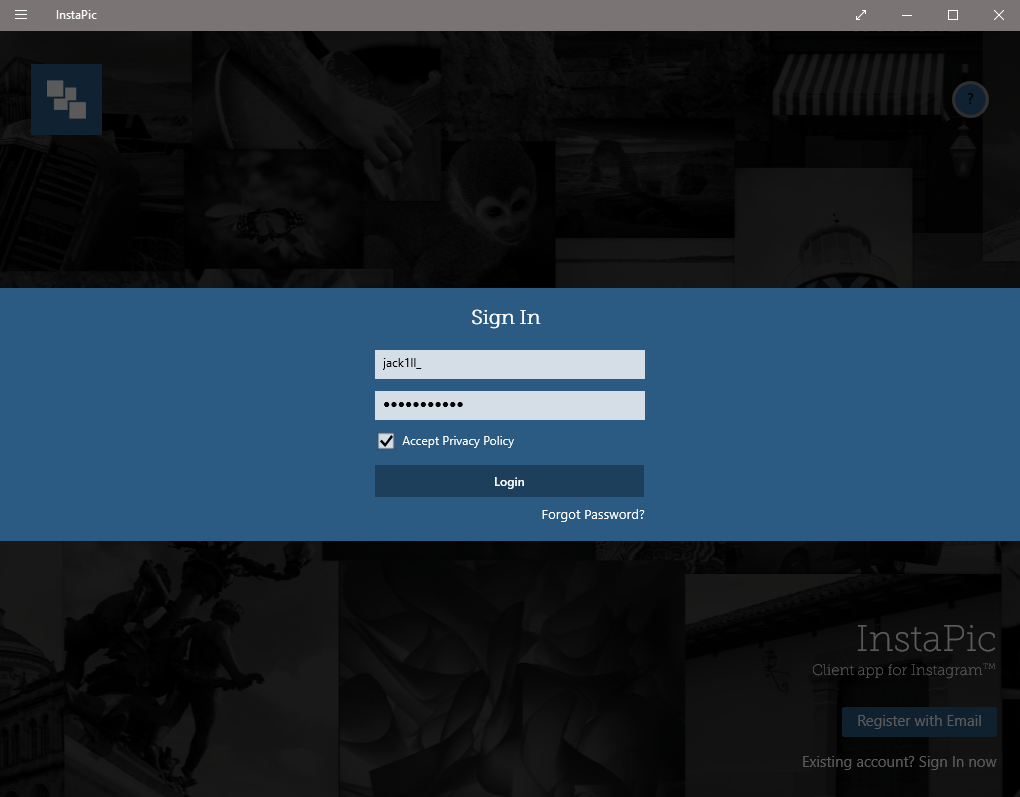Minimize the InstaPic window
Screen dimensions: 1020x797
click(907, 15)
